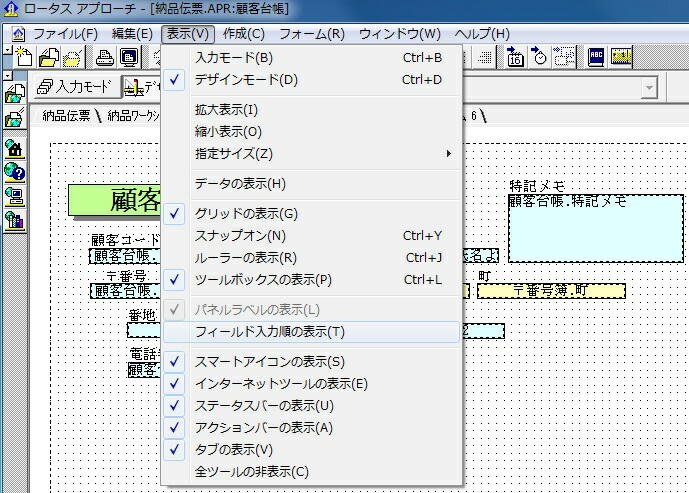Toggle インターネットツールの表示(E)
Image resolution: width=689 pixels, height=493 pixels.
[312, 383]
